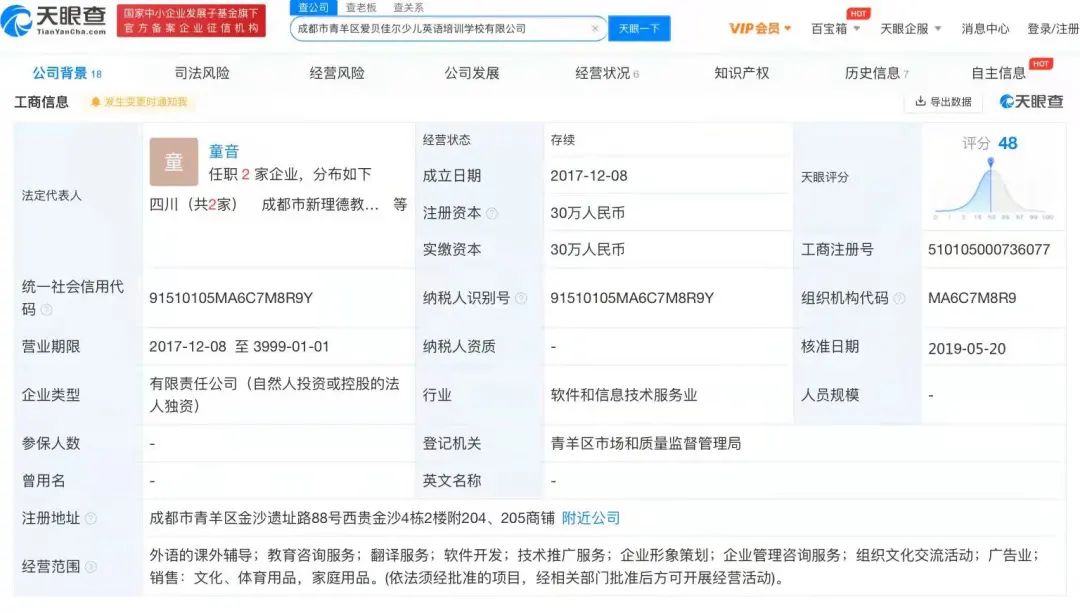Clear the search box with the × icon
The image size is (1080, 613).
(x=596, y=29)
